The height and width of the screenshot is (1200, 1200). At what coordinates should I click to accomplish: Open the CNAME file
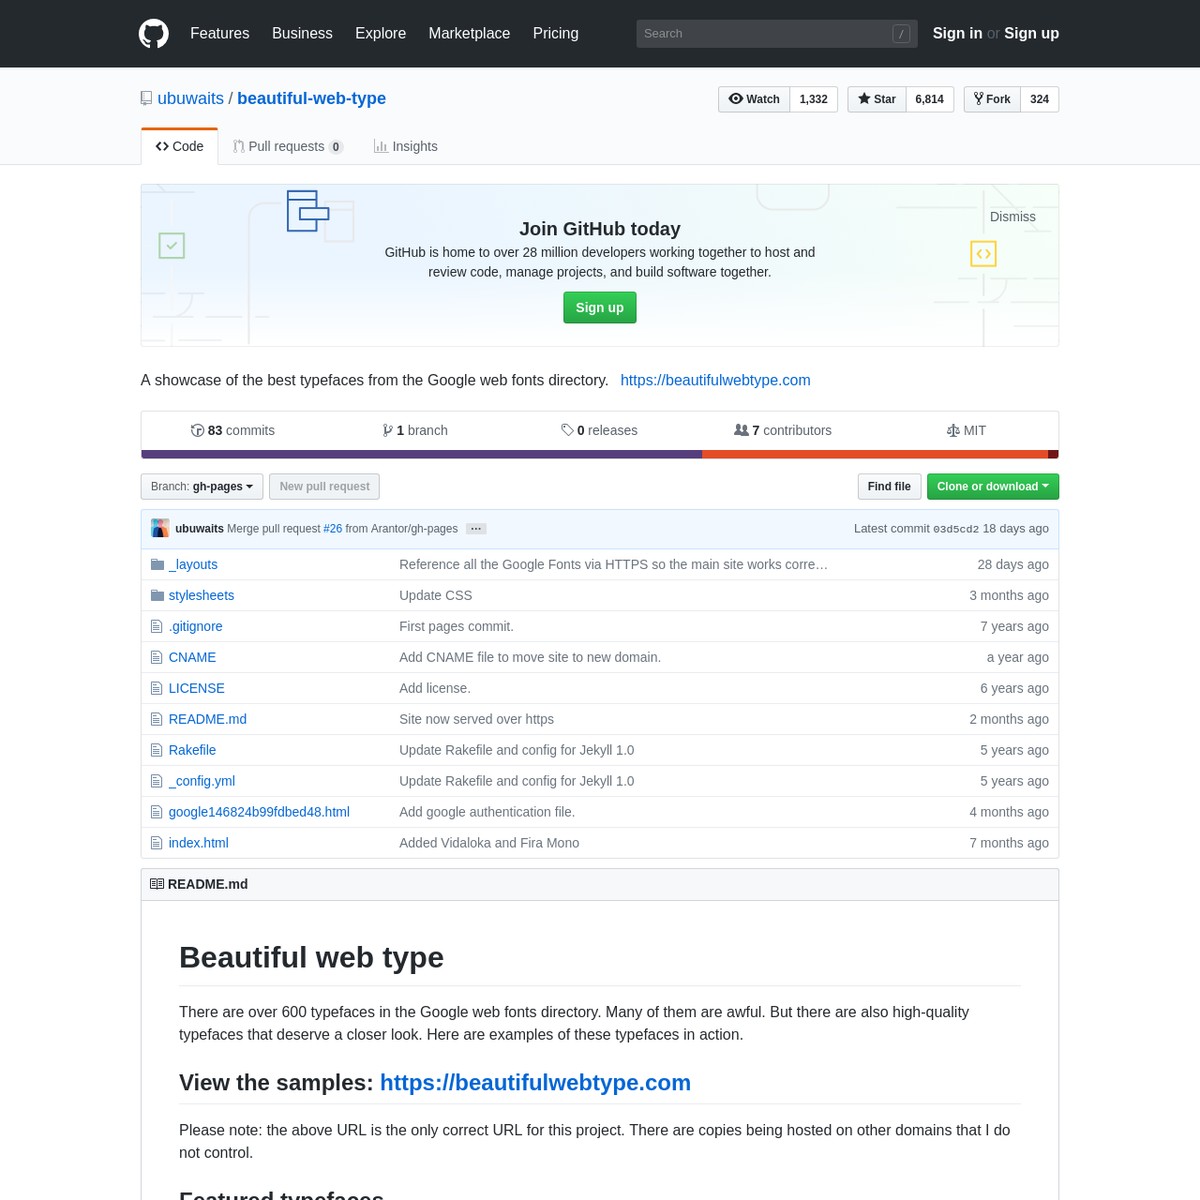192,658
